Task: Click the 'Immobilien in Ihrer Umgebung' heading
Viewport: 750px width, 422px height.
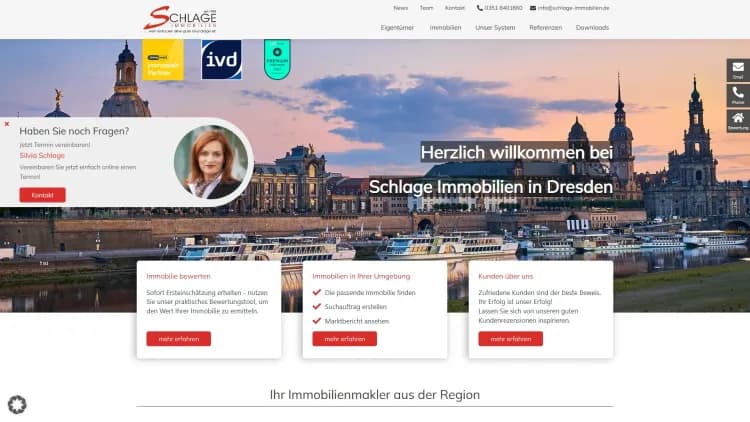Action: click(361, 276)
